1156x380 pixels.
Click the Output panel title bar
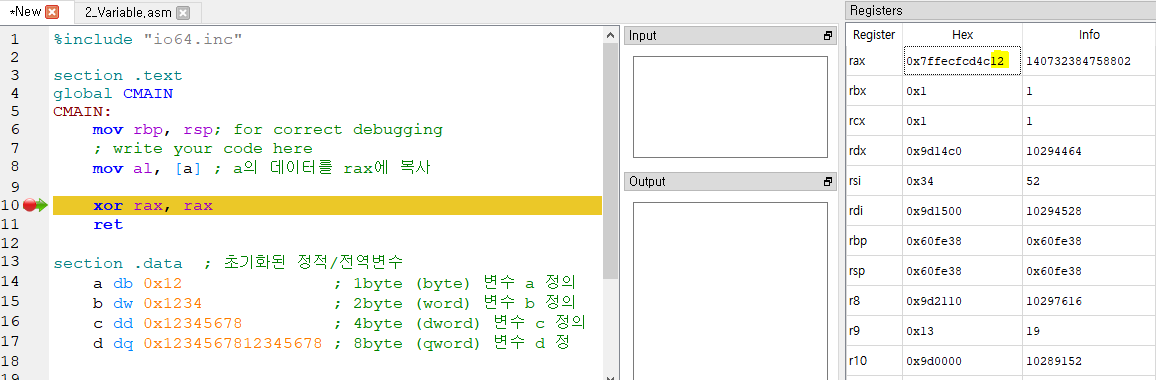[730, 182]
